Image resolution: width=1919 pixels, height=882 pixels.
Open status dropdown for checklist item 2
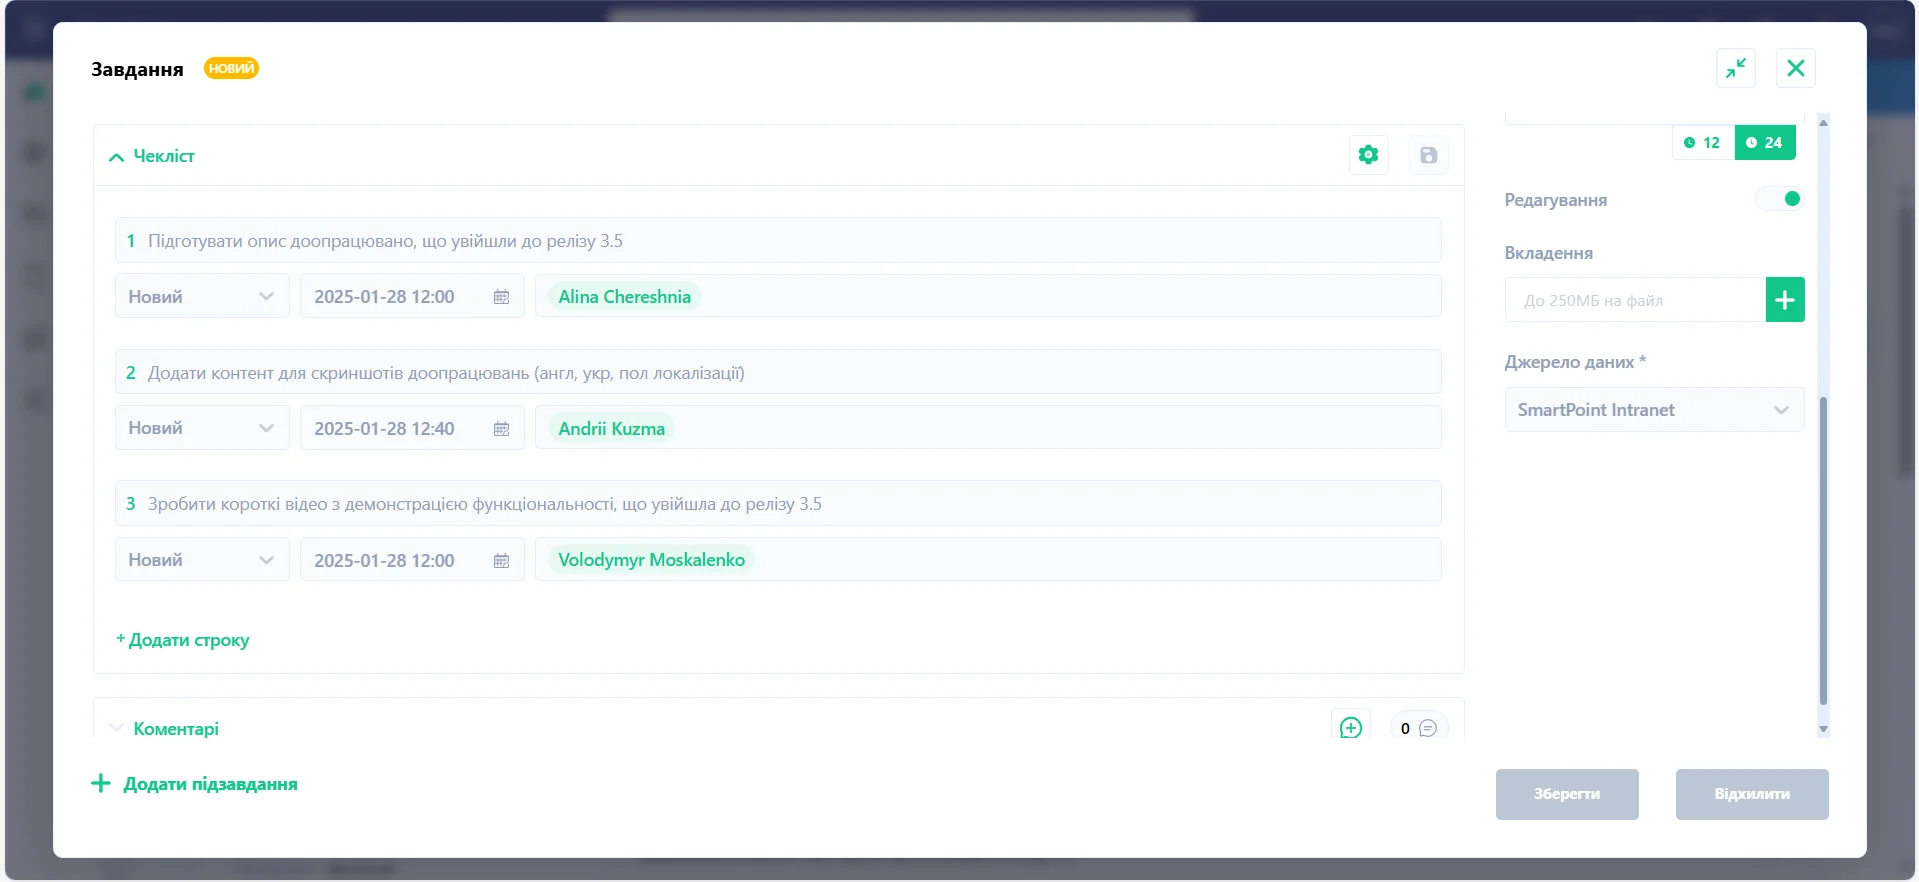[202, 428]
